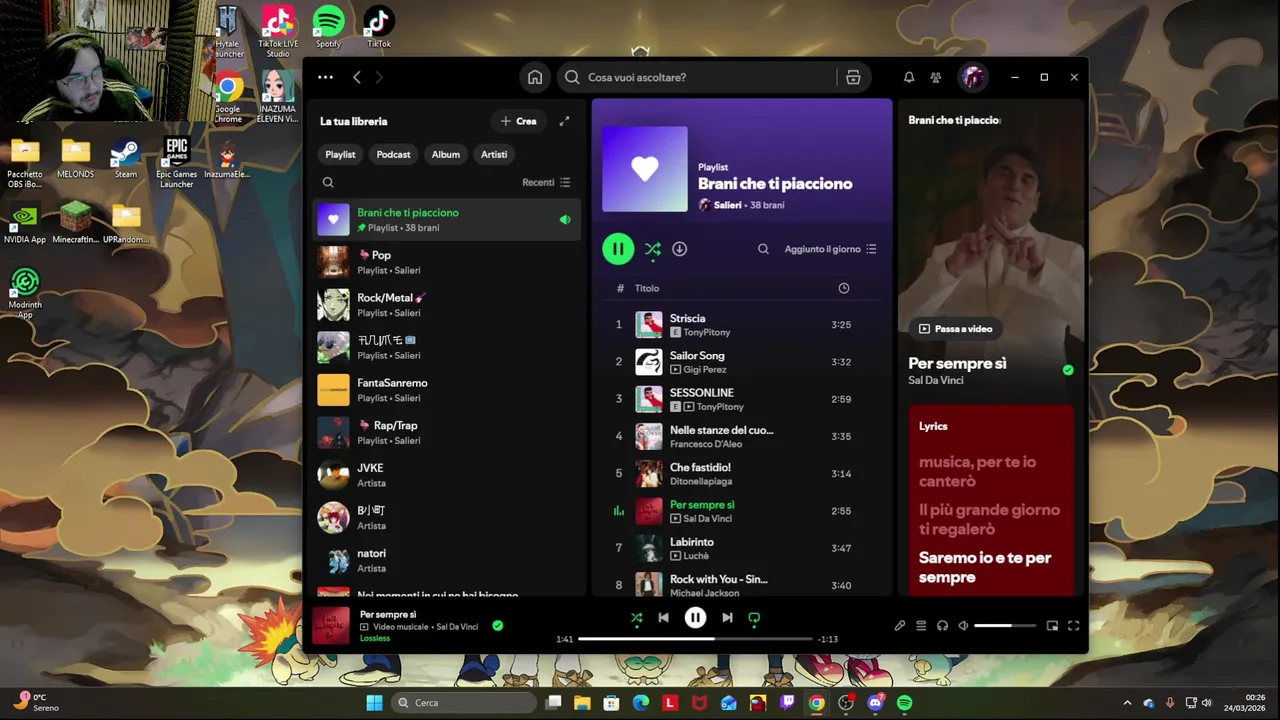This screenshot has width=1280, height=720.
Task: Open Salieri profile link in playlist header
Action: (x=728, y=205)
